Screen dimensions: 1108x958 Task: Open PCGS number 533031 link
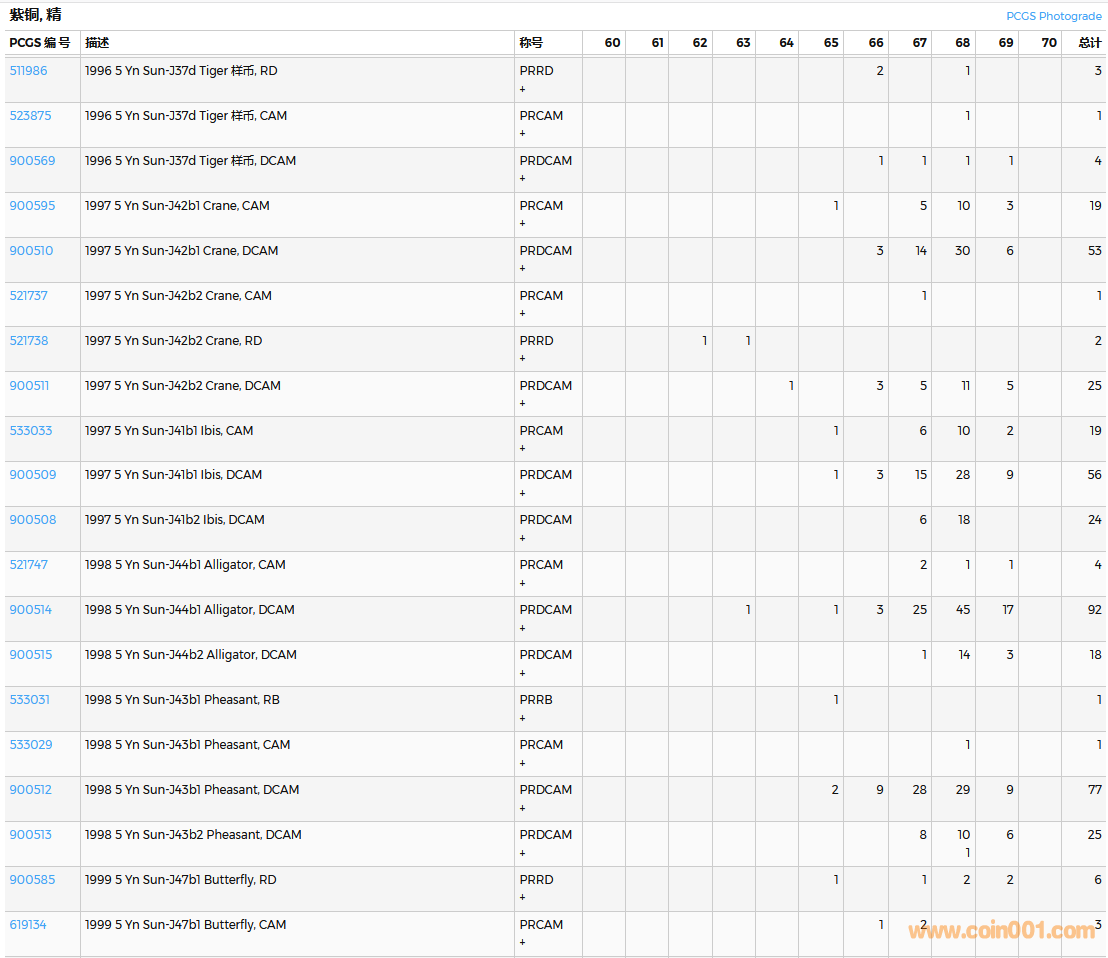pos(29,700)
